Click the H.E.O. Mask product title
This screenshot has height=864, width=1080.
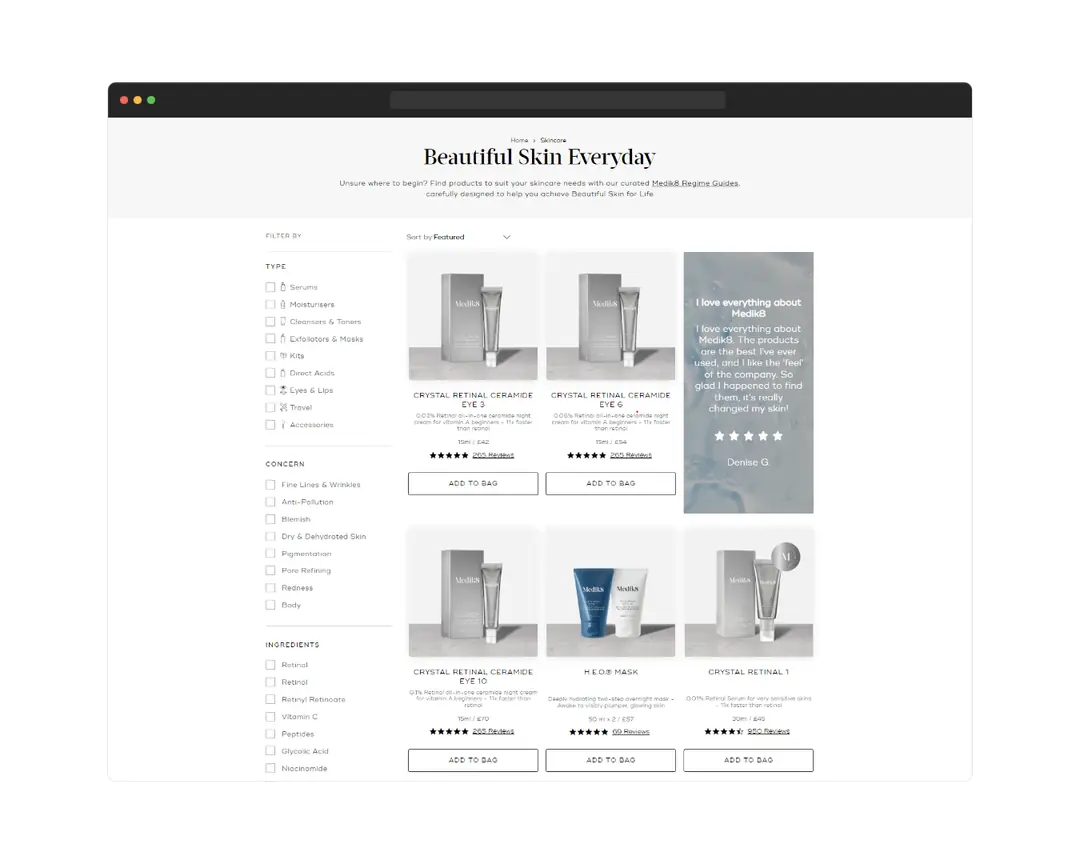611,672
